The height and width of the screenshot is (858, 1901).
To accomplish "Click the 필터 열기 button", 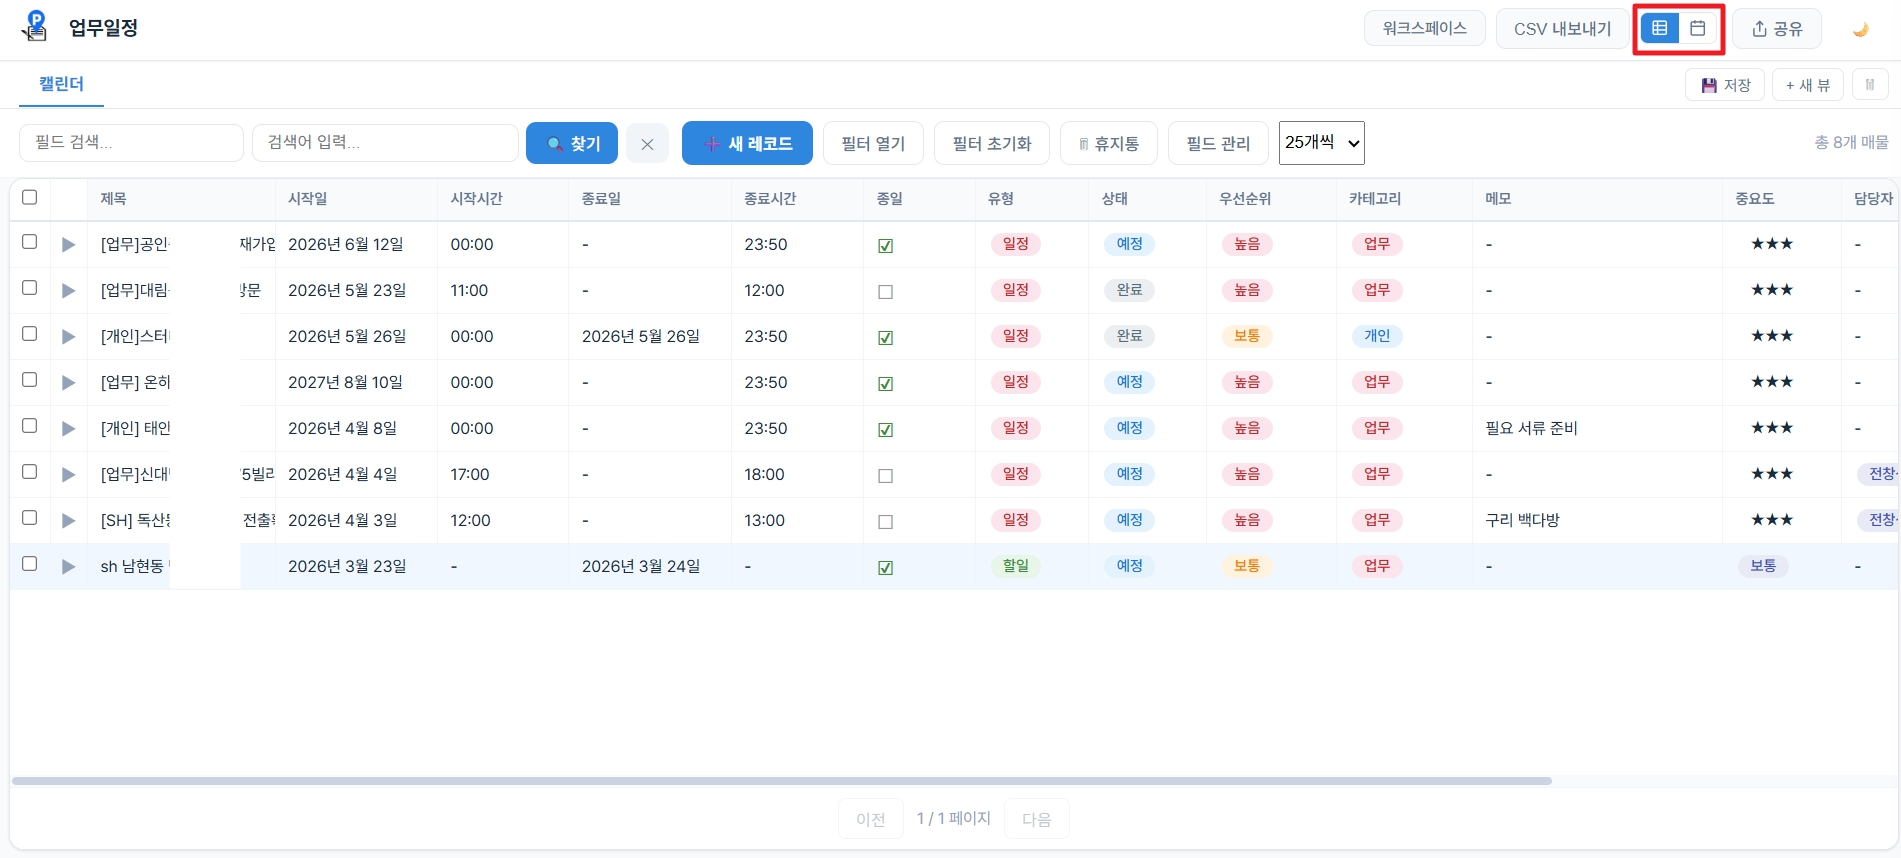I will [x=873, y=143].
